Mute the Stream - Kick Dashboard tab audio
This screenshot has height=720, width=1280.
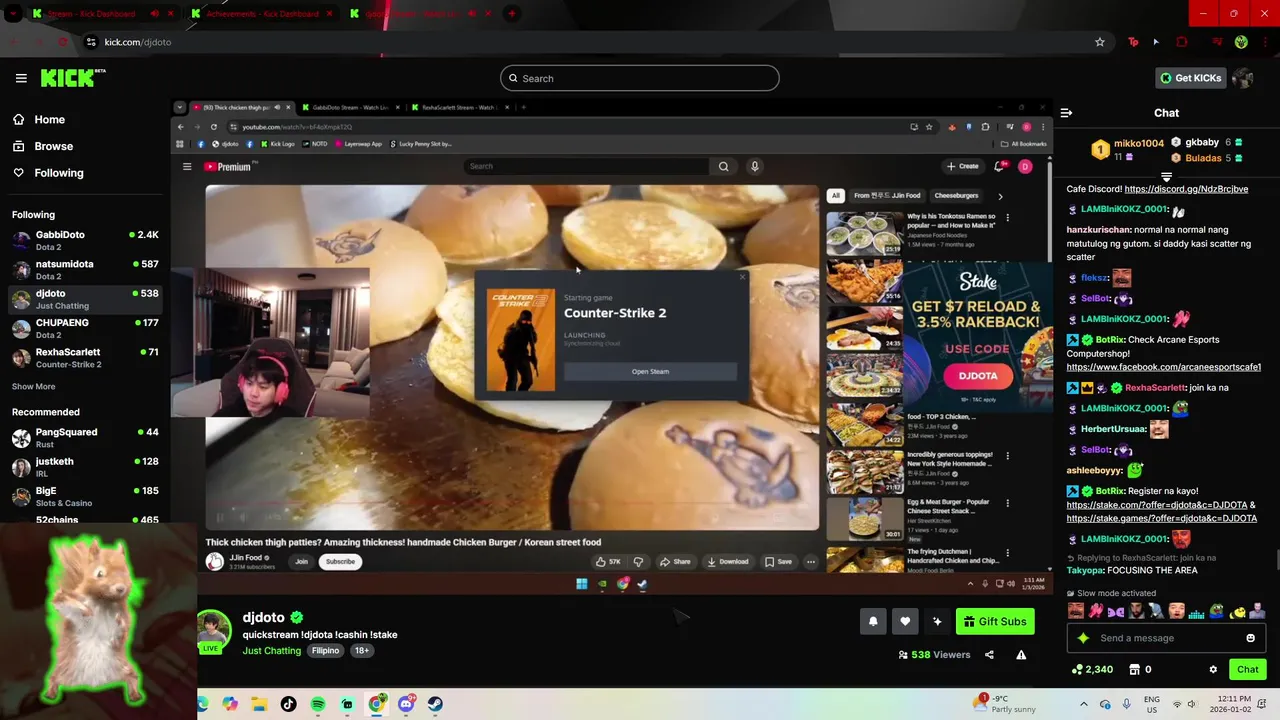[x=154, y=14]
